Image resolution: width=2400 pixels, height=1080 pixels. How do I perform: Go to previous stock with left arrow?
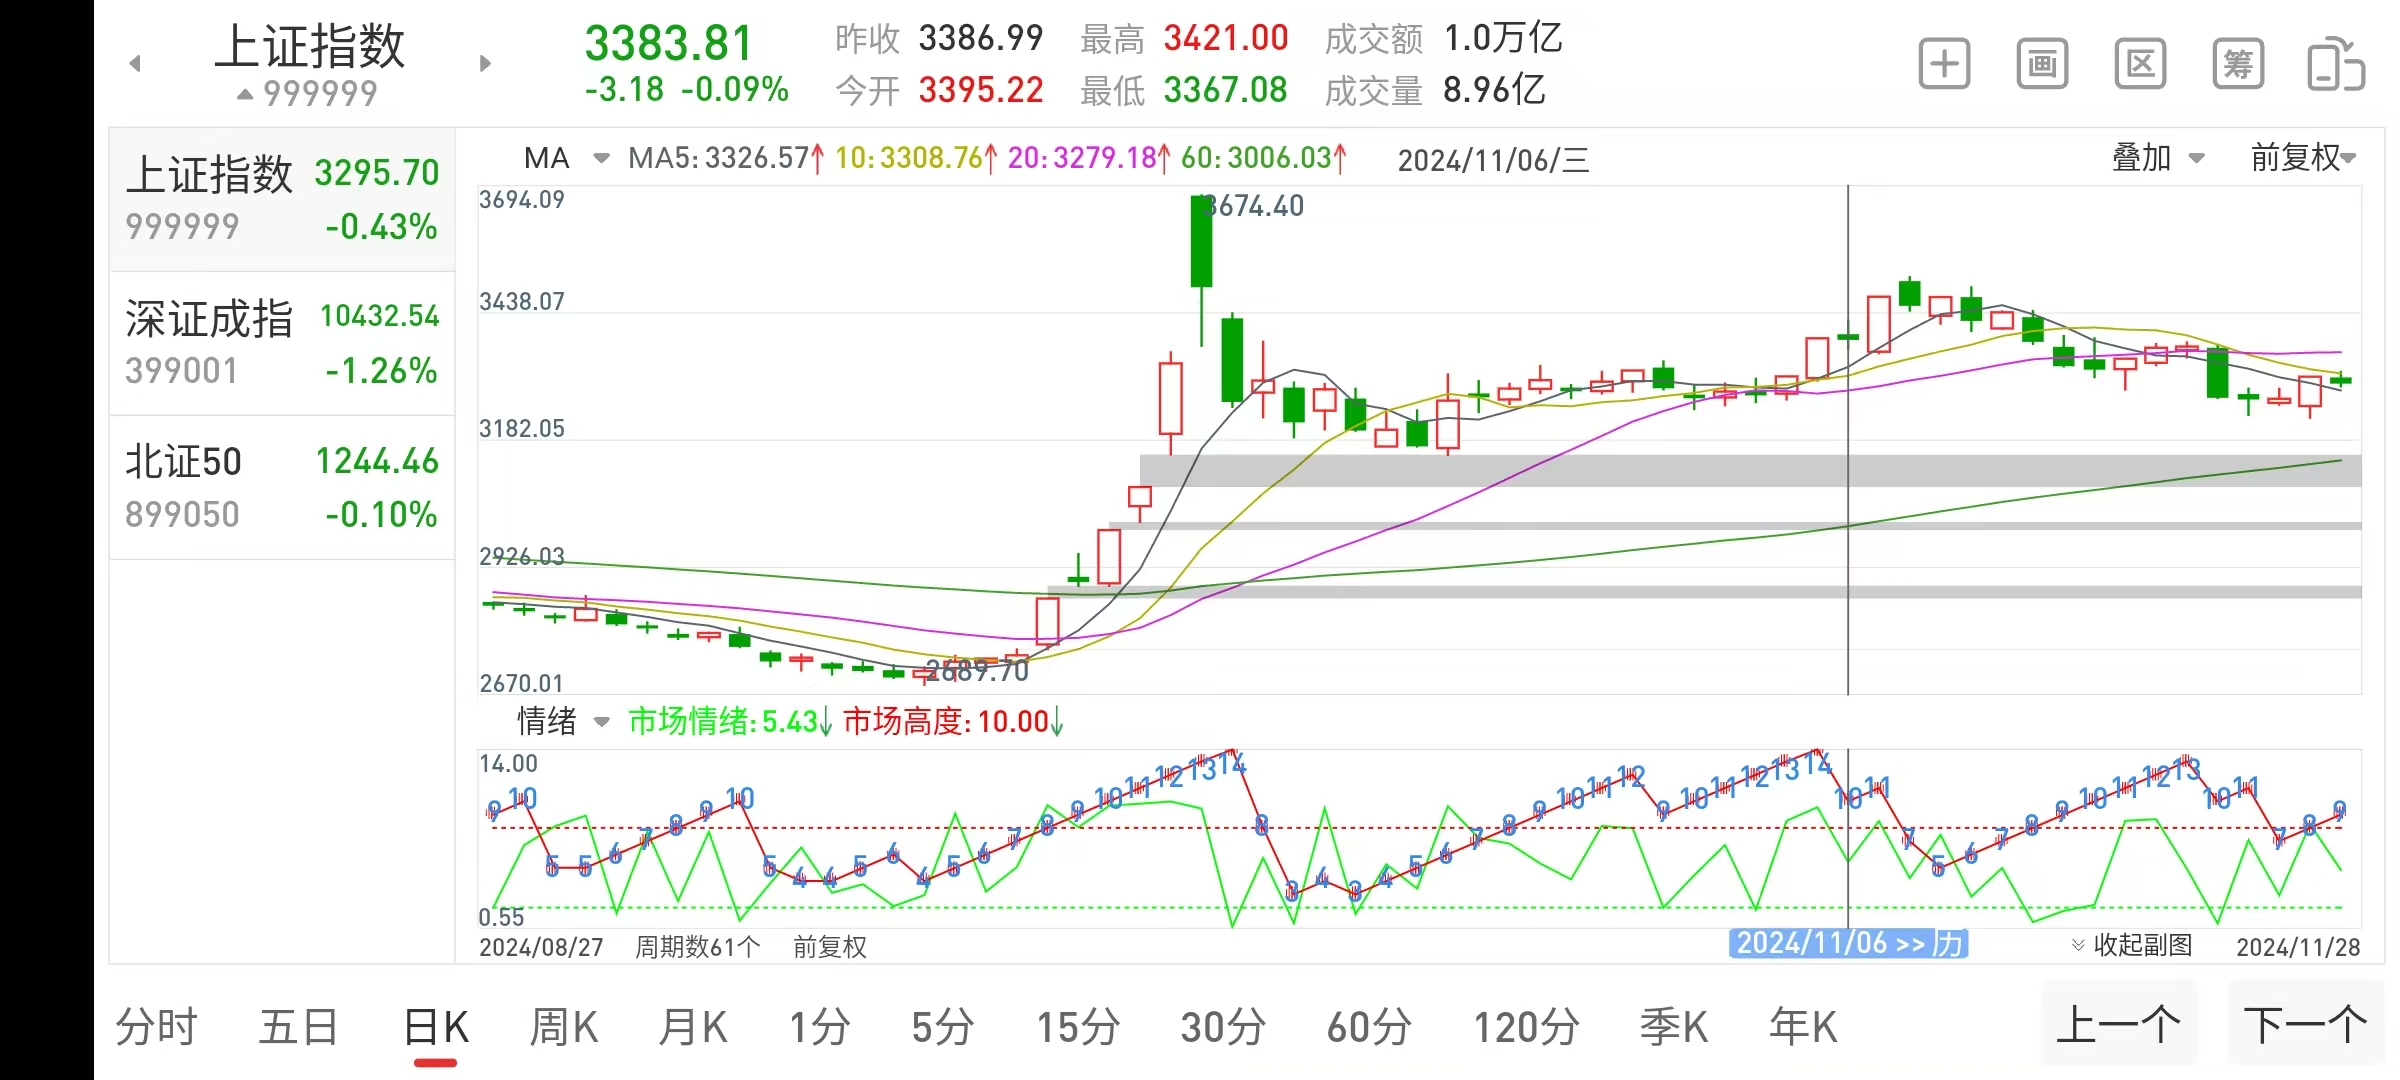(x=135, y=64)
